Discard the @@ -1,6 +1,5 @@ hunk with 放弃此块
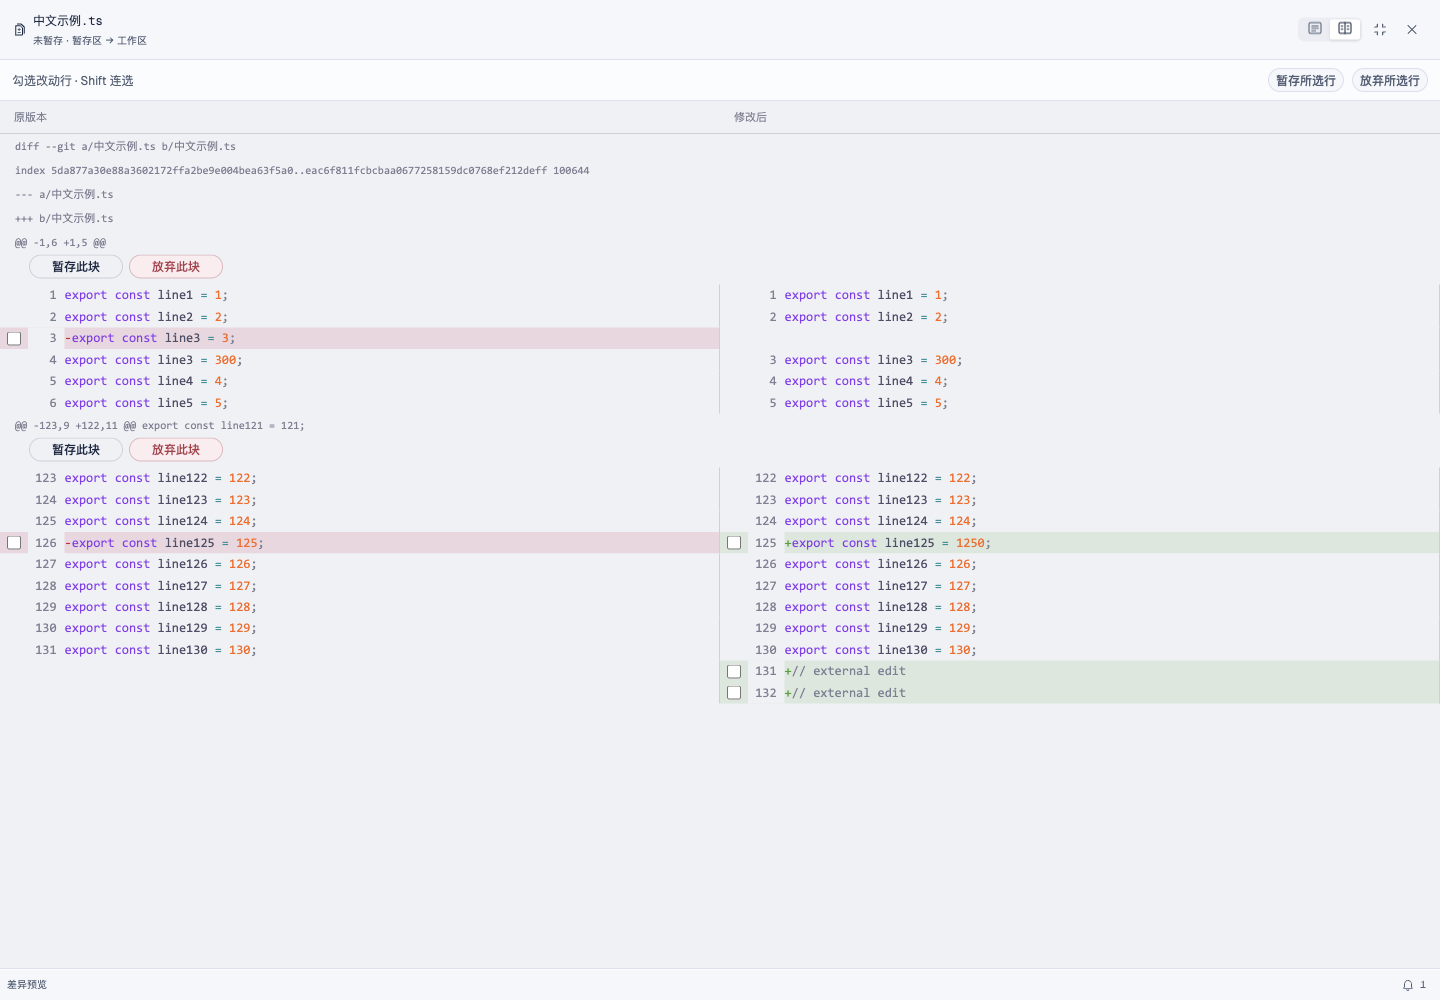This screenshot has width=1440, height=1000. pos(176,267)
